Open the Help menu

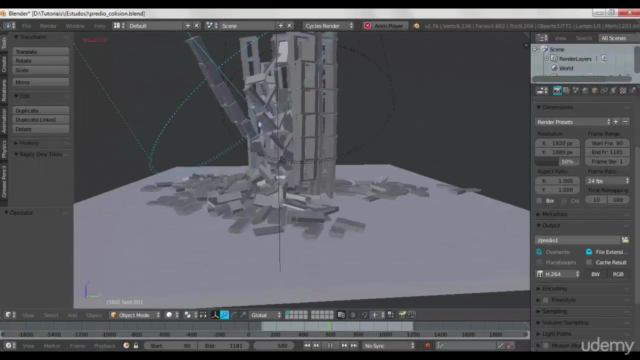pyautogui.click(x=100, y=26)
